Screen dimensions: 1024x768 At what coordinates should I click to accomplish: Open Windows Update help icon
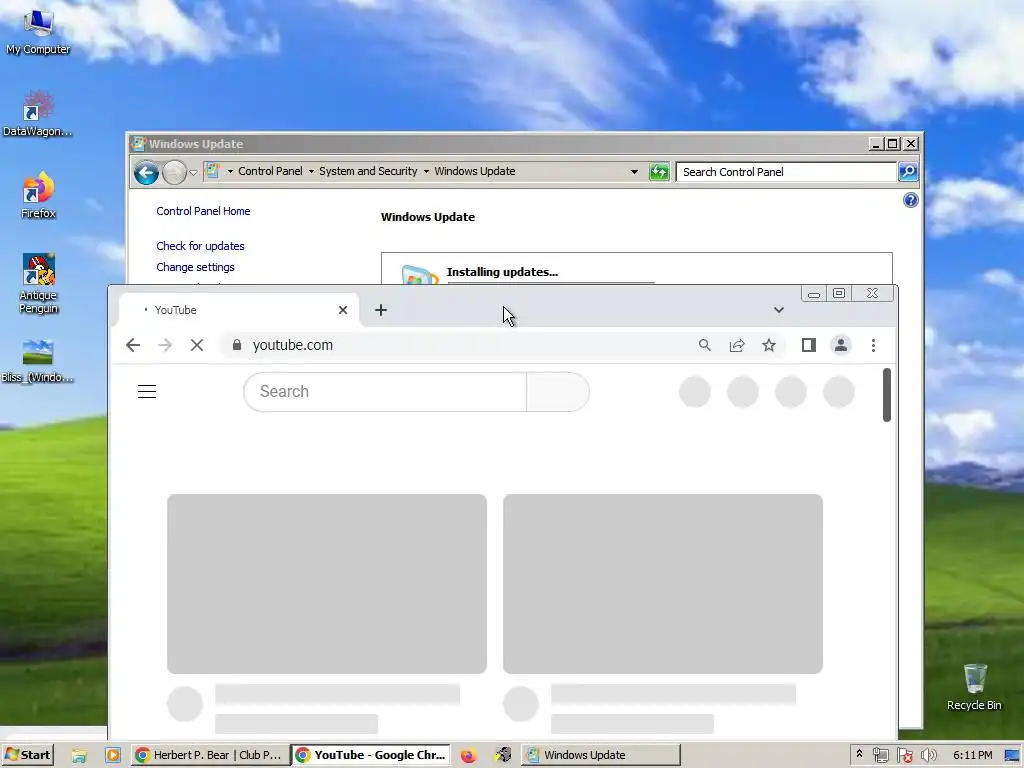(910, 200)
